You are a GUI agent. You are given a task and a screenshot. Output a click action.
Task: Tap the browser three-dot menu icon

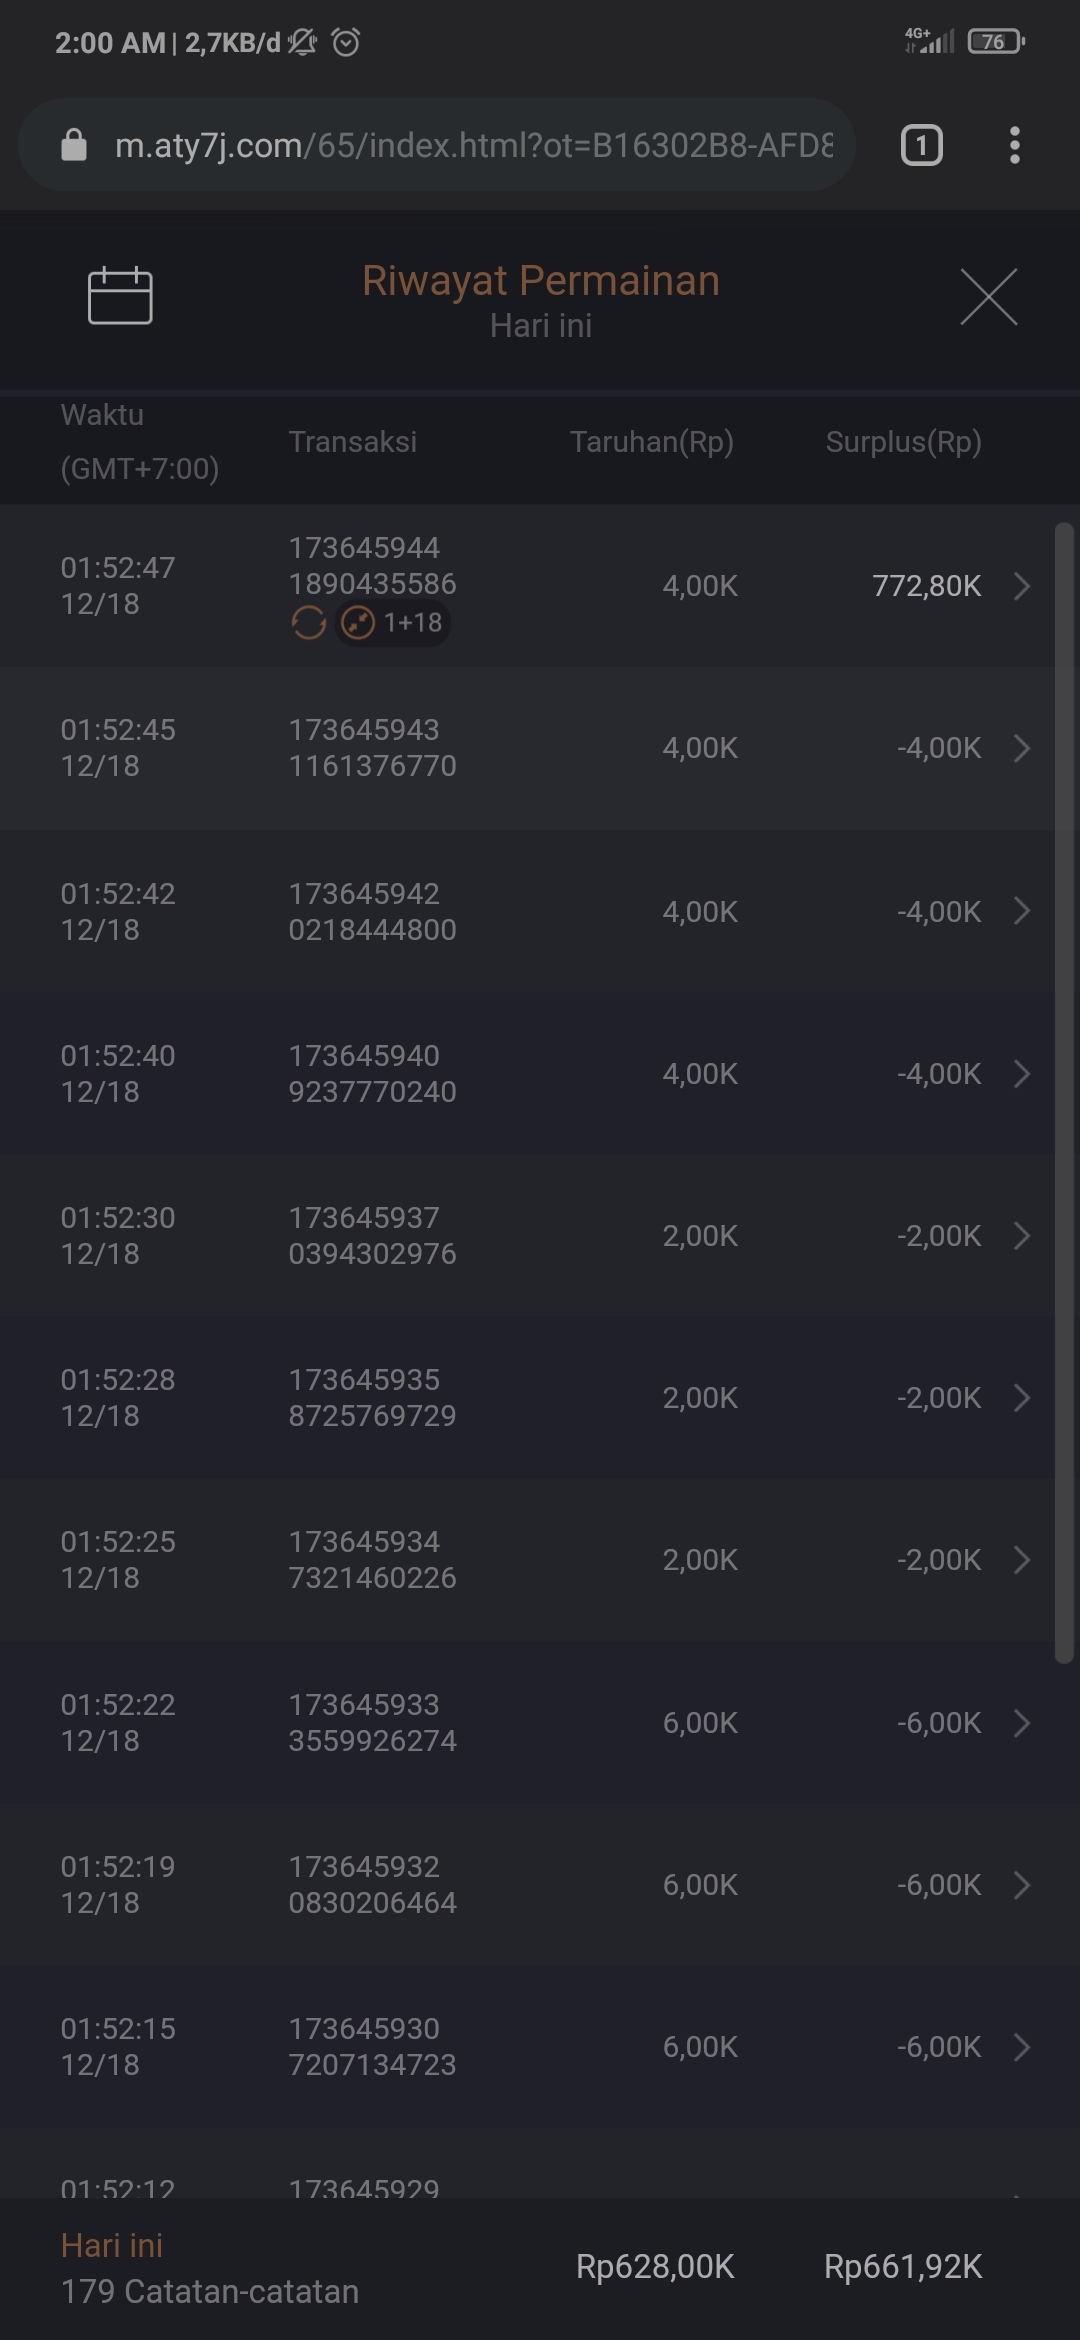[1014, 146]
